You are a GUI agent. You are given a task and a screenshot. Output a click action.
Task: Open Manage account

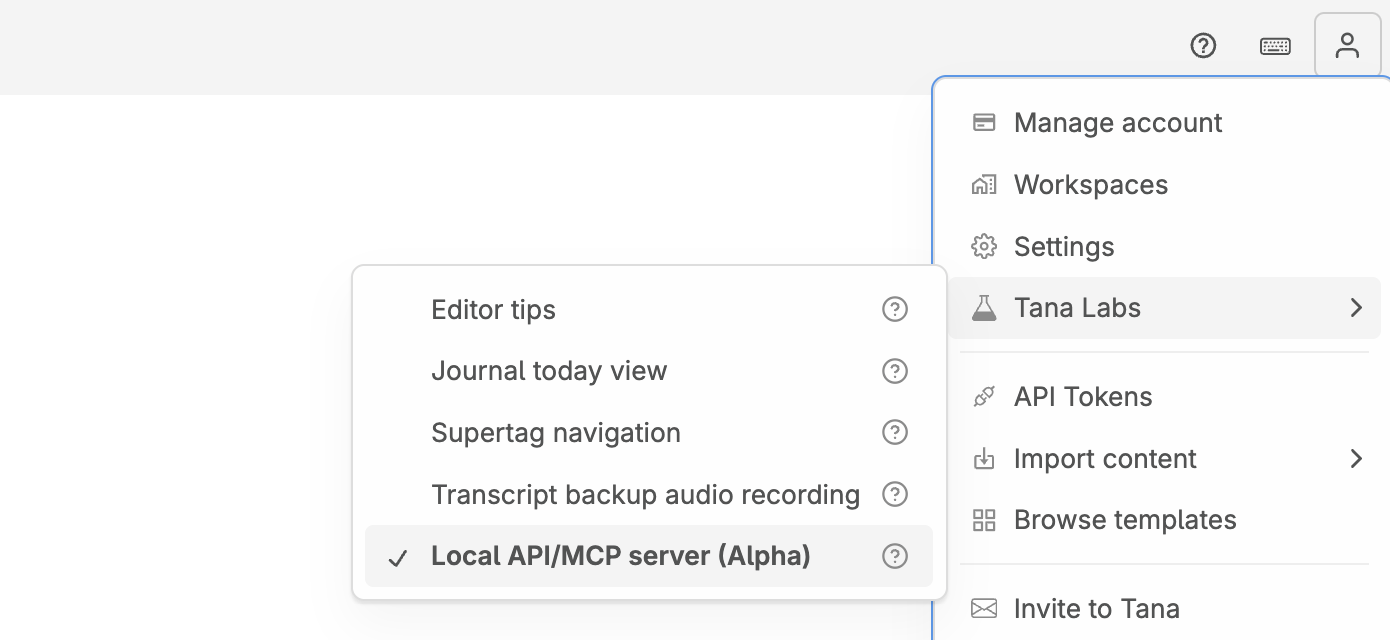1117,123
